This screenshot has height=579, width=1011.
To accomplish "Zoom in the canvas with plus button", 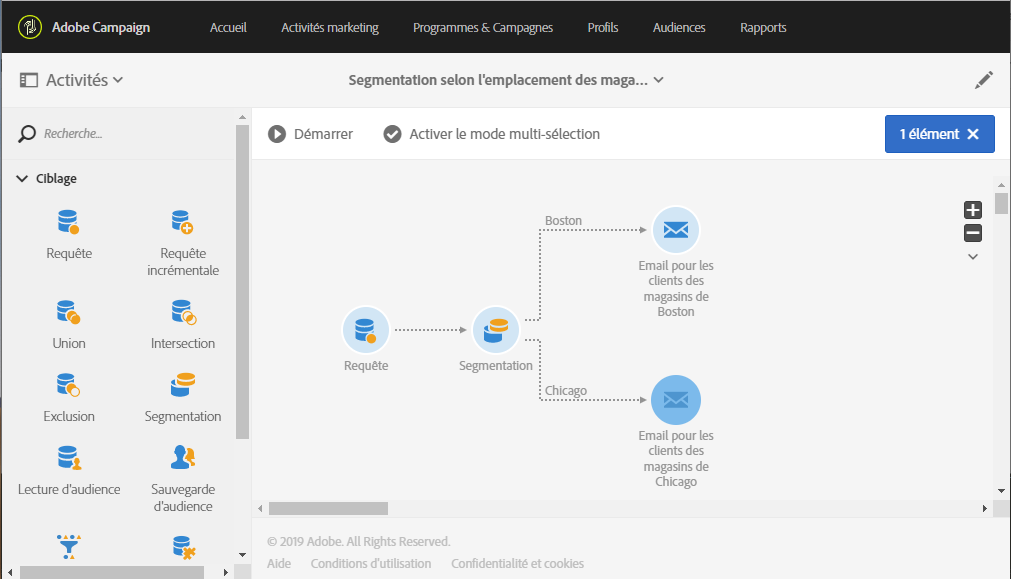I will pyautogui.click(x=972, y=210).
